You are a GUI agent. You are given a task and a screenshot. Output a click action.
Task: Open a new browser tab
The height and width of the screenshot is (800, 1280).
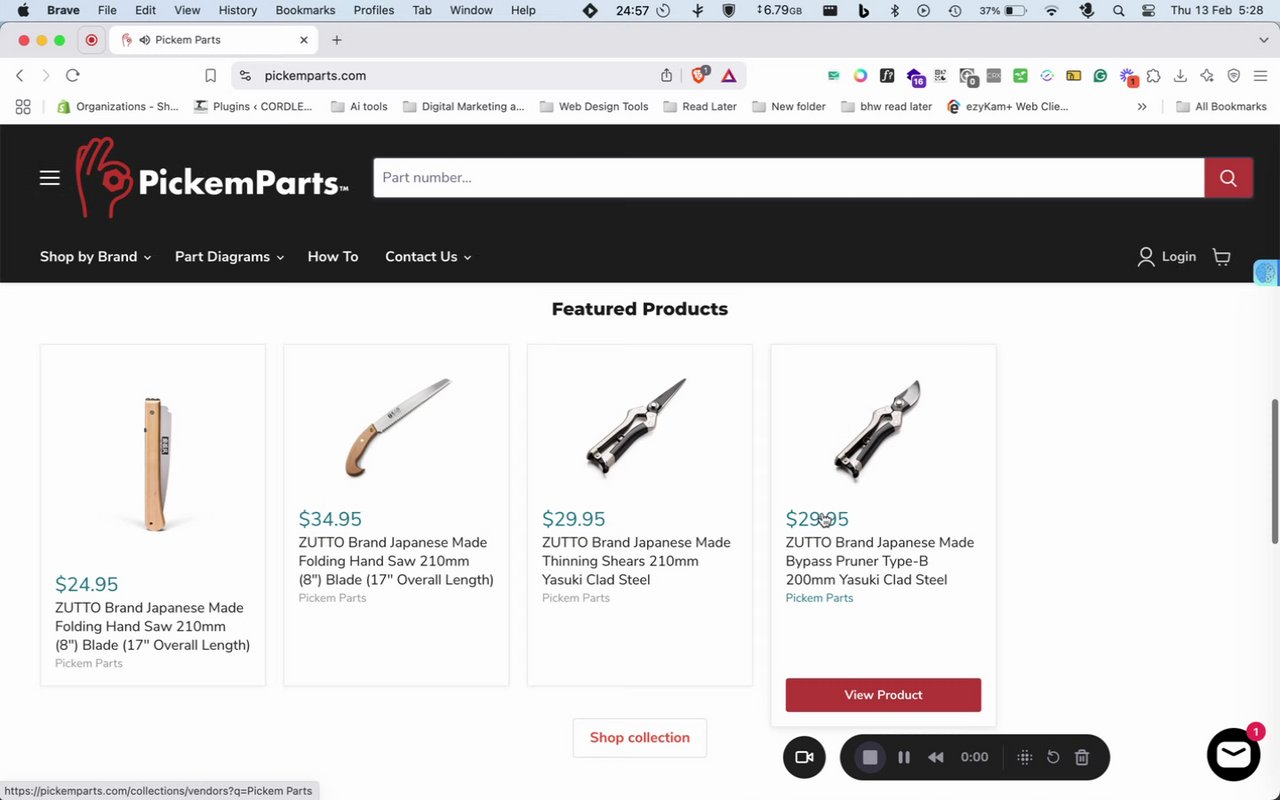[x=337, y=40]
